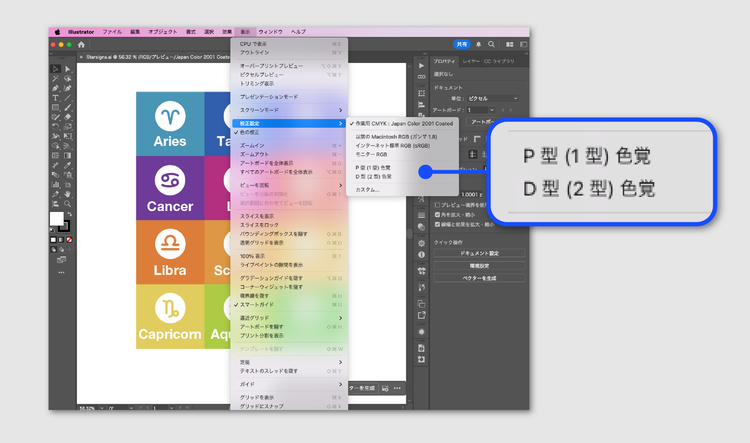The width and height of the screenshot is (750, 443).
Task: Choose the Lasso tool
Action: (67, 78)
